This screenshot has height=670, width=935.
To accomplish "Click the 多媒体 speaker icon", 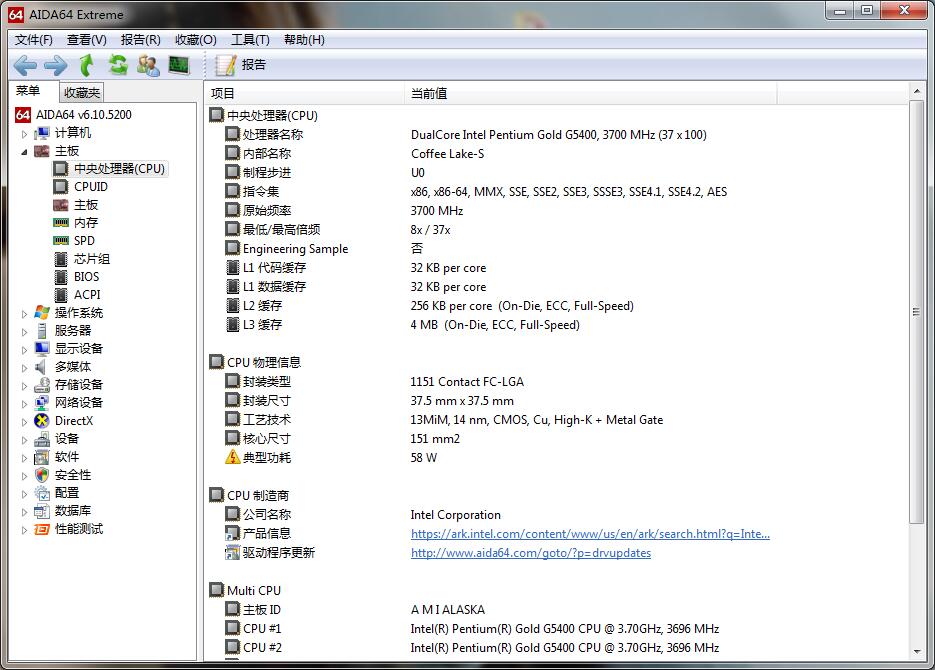I will 41,367.
